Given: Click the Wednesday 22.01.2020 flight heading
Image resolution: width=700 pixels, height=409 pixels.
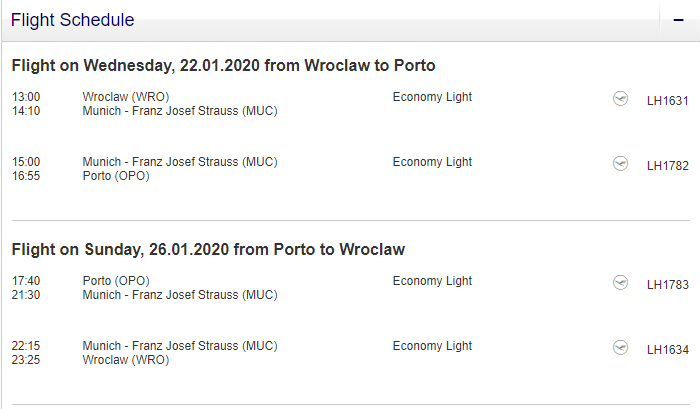Looking at the screenshot, I should [x=223, y=66].
